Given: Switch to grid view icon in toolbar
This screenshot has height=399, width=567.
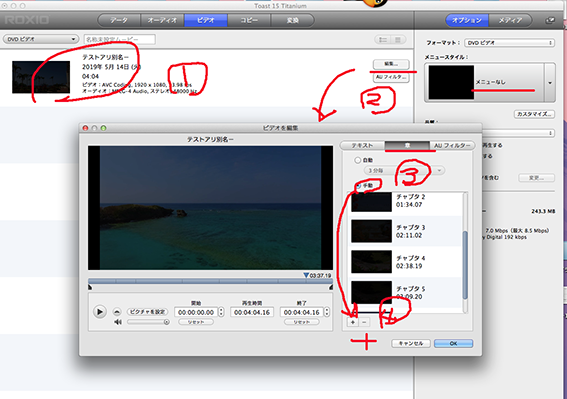Looking at the screenshot, I should coord(398,39).
